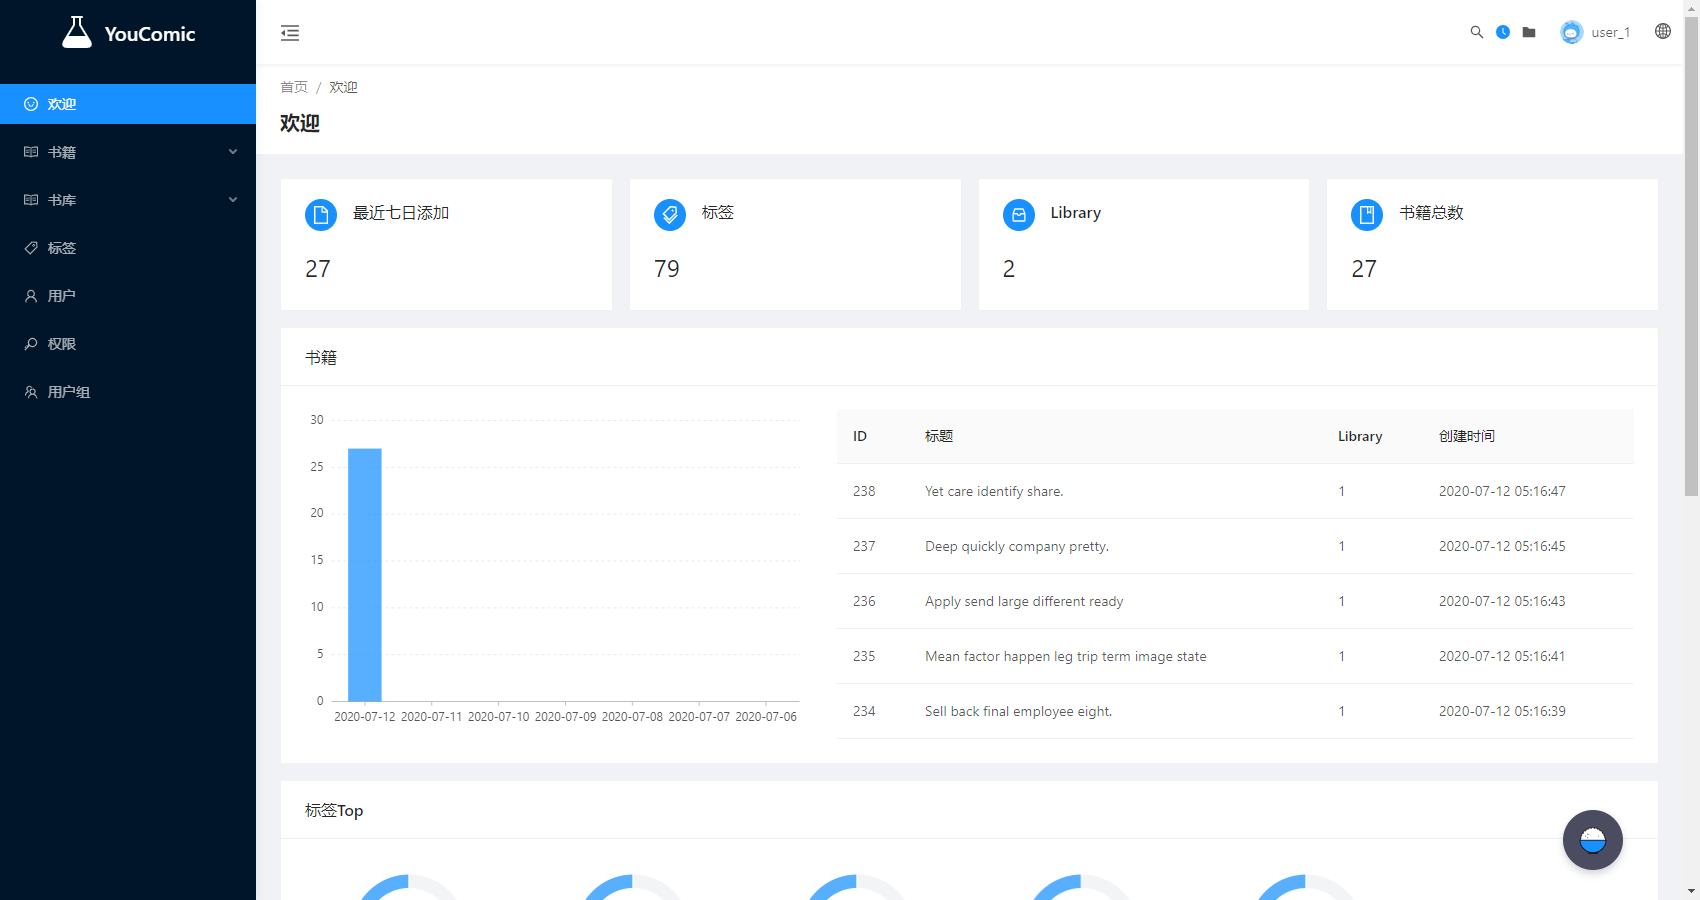This screenshot has width=1700, height=900.
Task: Open the globe language switcher icon
Action: pyautogui.click(x=1663, y=31)
